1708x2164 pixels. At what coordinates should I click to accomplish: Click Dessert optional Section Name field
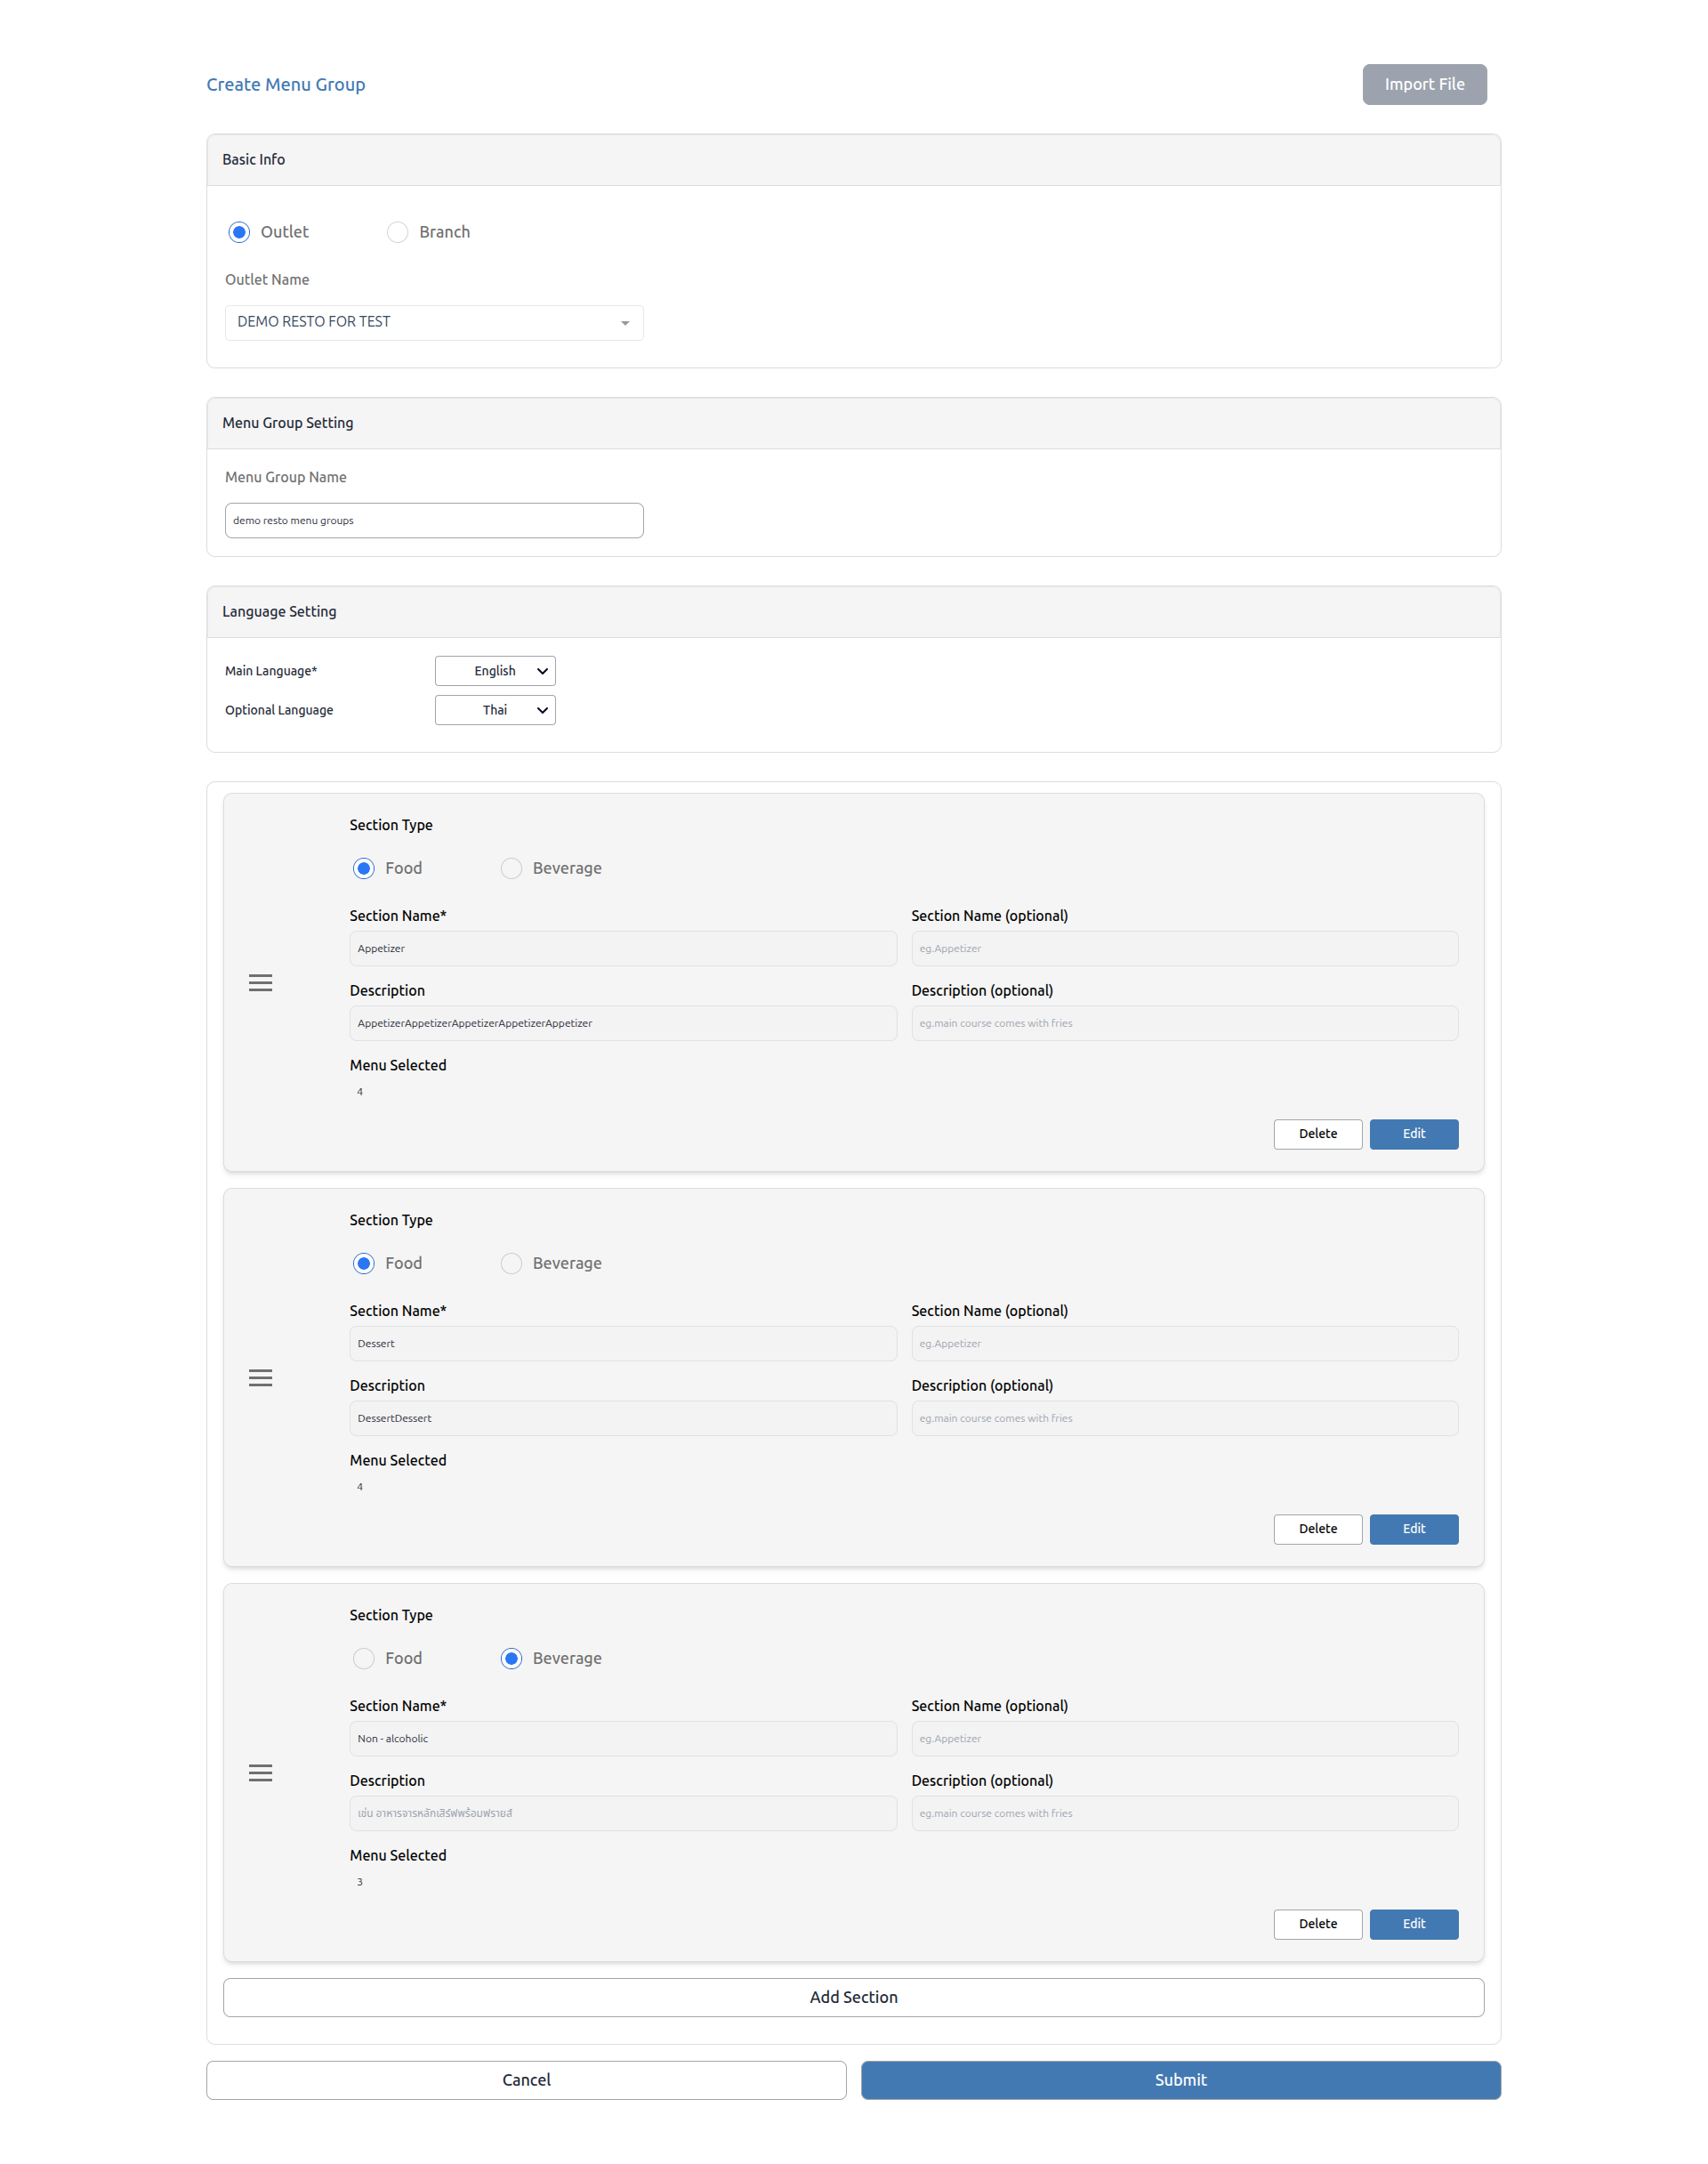coord(1184,1344)
